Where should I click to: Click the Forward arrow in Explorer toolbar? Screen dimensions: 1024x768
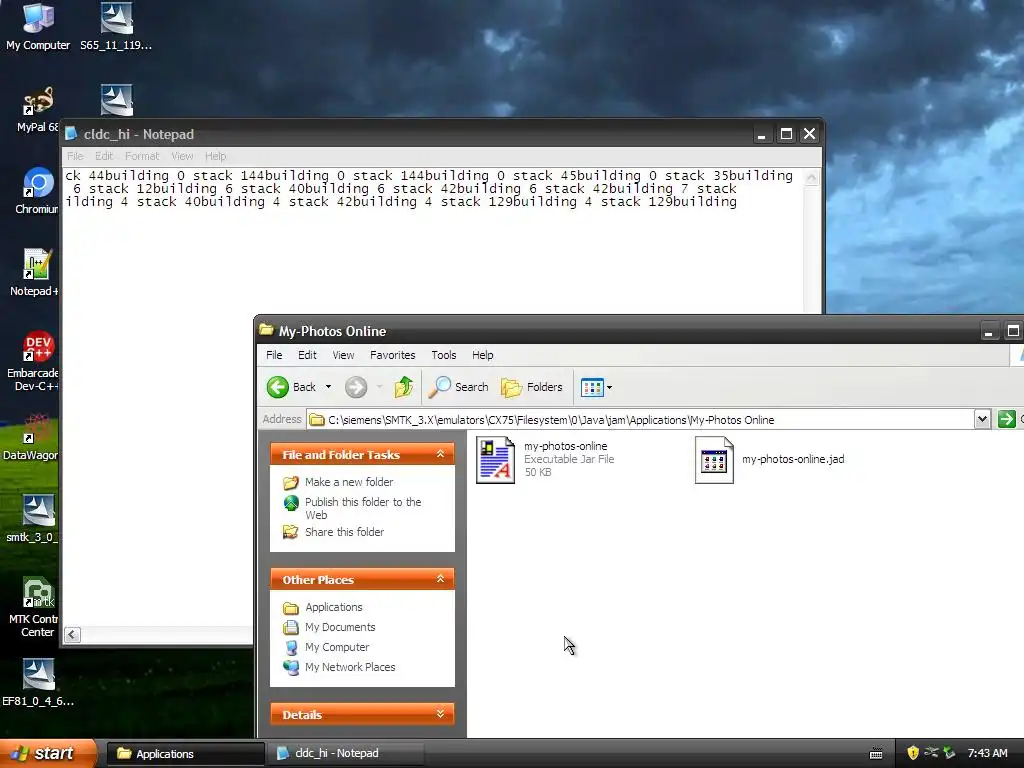pos(356,387)
